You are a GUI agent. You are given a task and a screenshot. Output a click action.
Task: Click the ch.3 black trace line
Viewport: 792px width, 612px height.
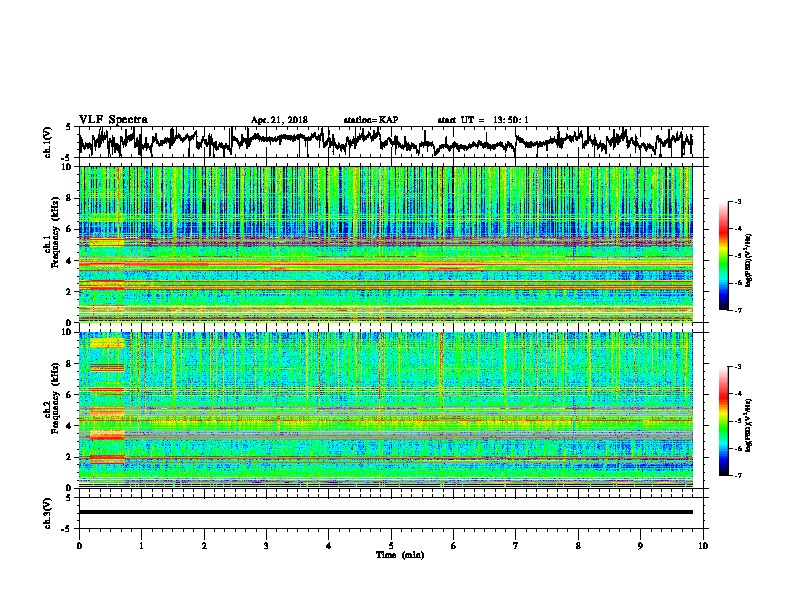click(386, 512)
